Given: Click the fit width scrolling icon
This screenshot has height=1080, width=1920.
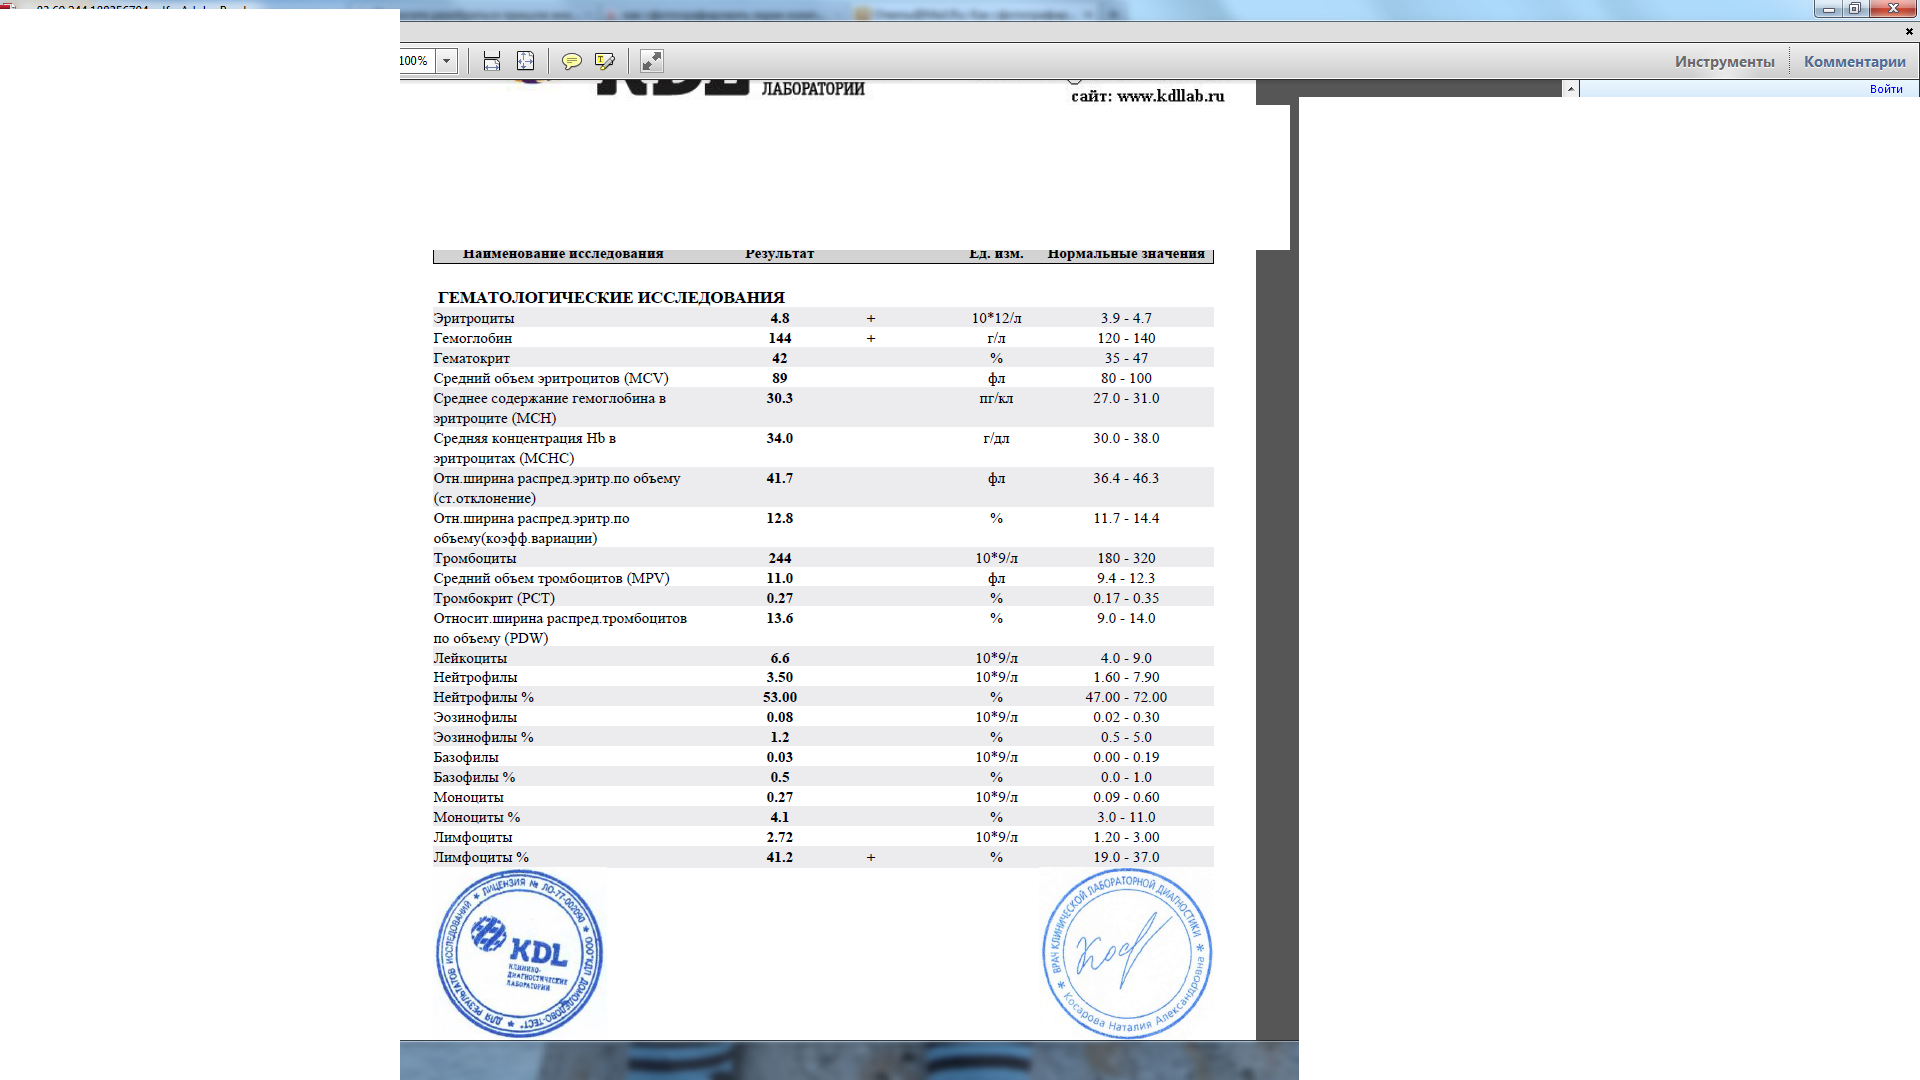Looking at the screenshot, I should pos(491,61).
